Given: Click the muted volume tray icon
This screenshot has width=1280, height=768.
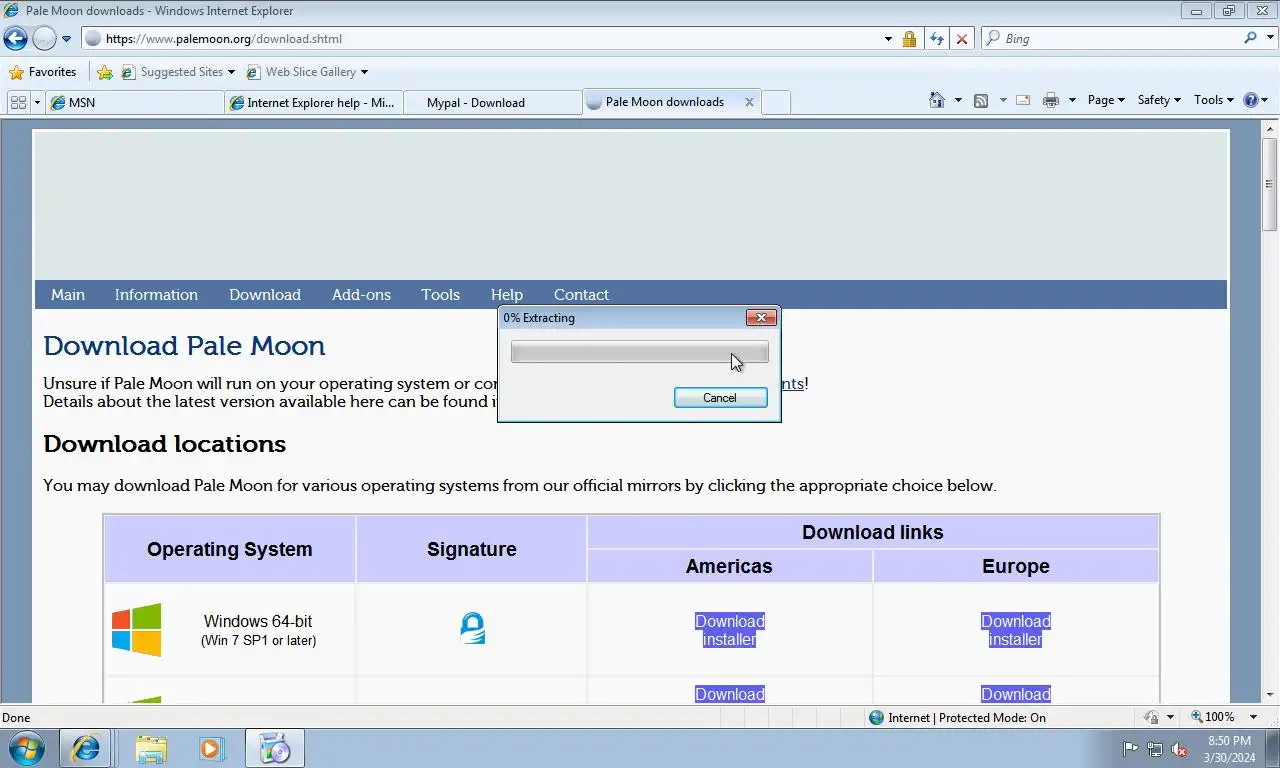Looking at the screenshot, I should [1179, 748].
